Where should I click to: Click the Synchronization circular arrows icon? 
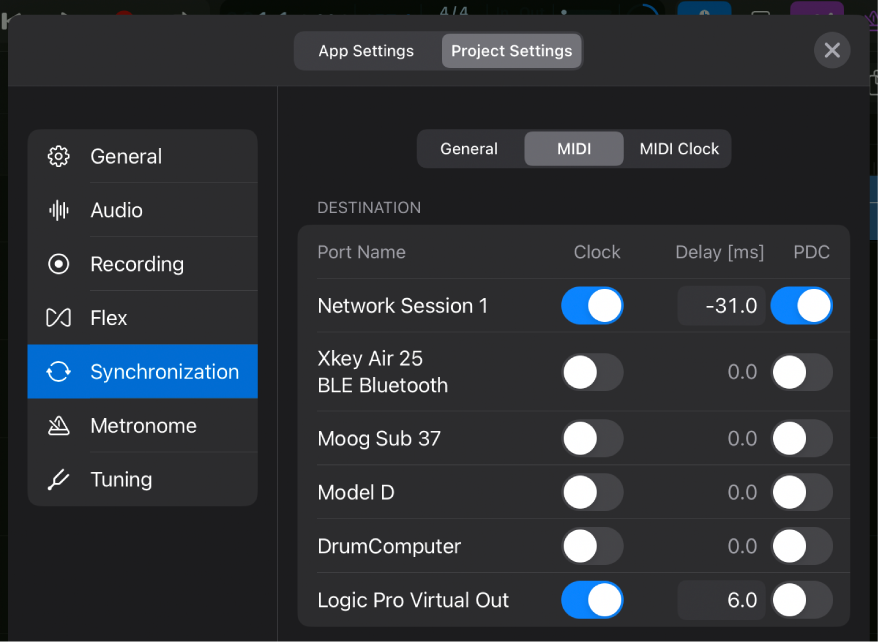(58, 371)
